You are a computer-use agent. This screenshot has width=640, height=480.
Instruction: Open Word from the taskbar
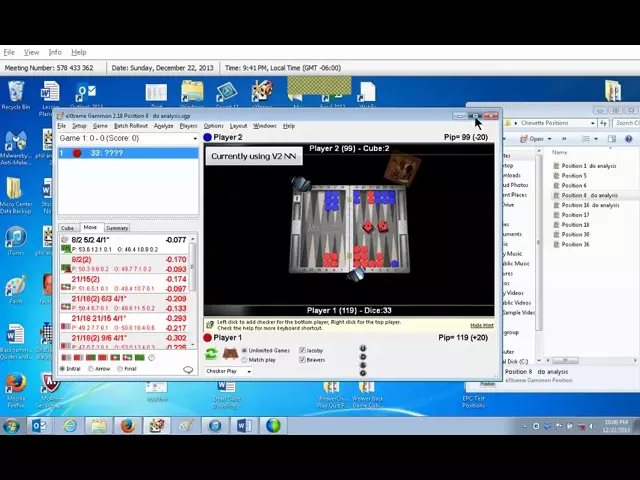244,426
